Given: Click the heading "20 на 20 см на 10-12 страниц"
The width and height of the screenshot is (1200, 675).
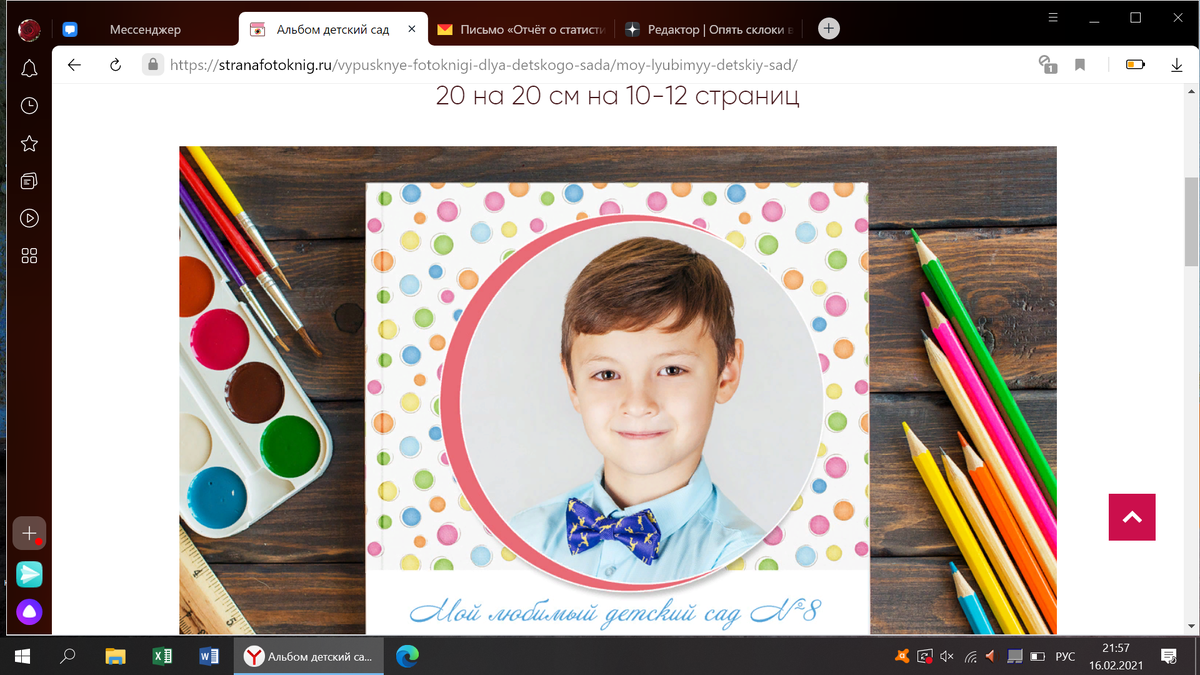Looking at the screenshot, I should (617, 96).
